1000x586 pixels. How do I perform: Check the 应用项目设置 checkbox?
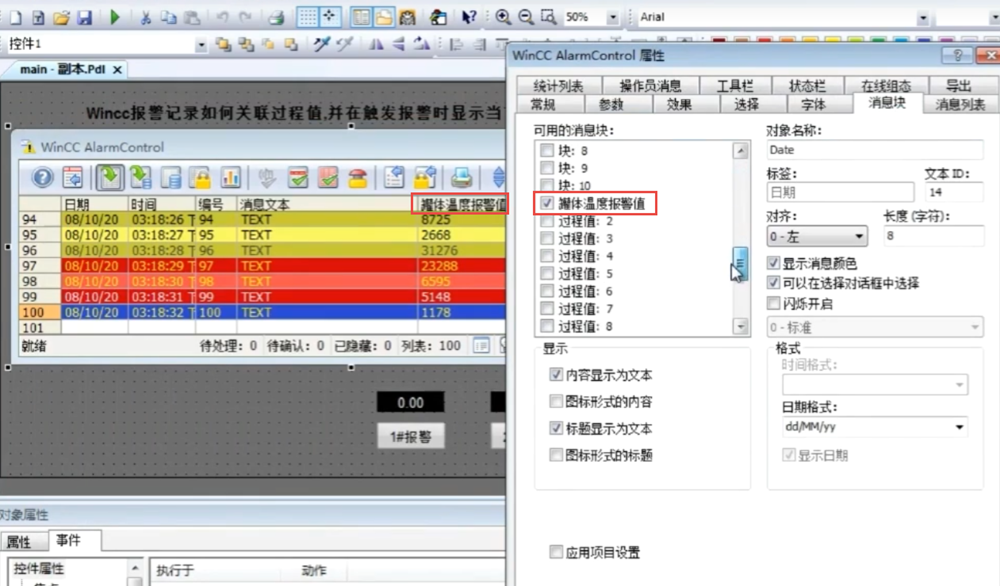click(556, 552)
